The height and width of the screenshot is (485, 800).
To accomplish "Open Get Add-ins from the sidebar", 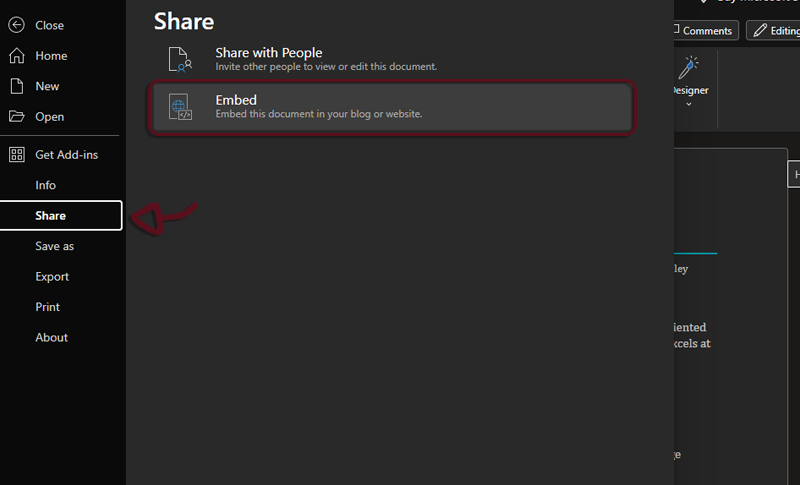I will [x=66, y=155].
